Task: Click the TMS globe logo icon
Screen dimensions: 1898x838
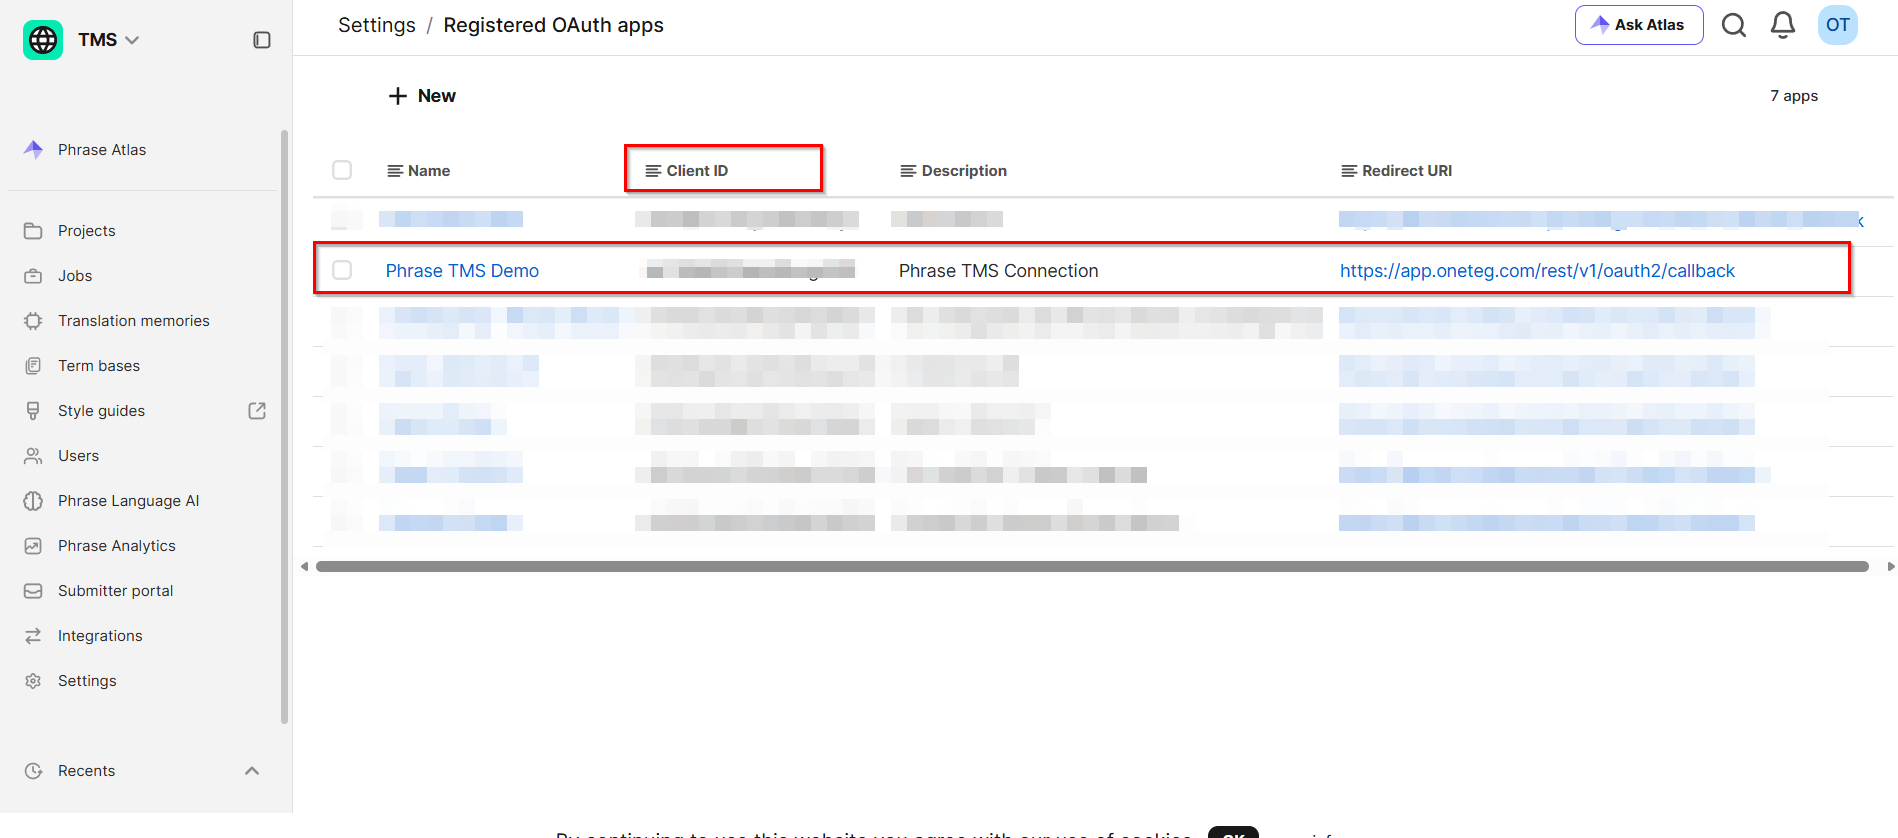Action: tap(43, 40)
